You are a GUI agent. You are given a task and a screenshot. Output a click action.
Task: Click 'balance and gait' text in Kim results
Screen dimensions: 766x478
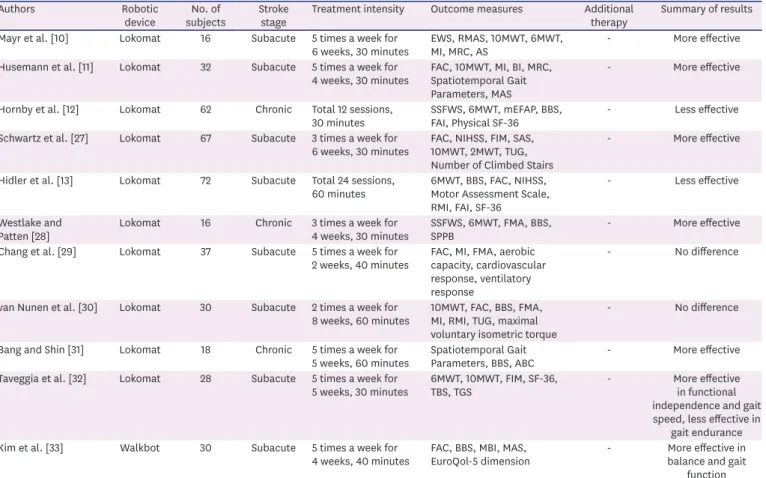[706, 462]
